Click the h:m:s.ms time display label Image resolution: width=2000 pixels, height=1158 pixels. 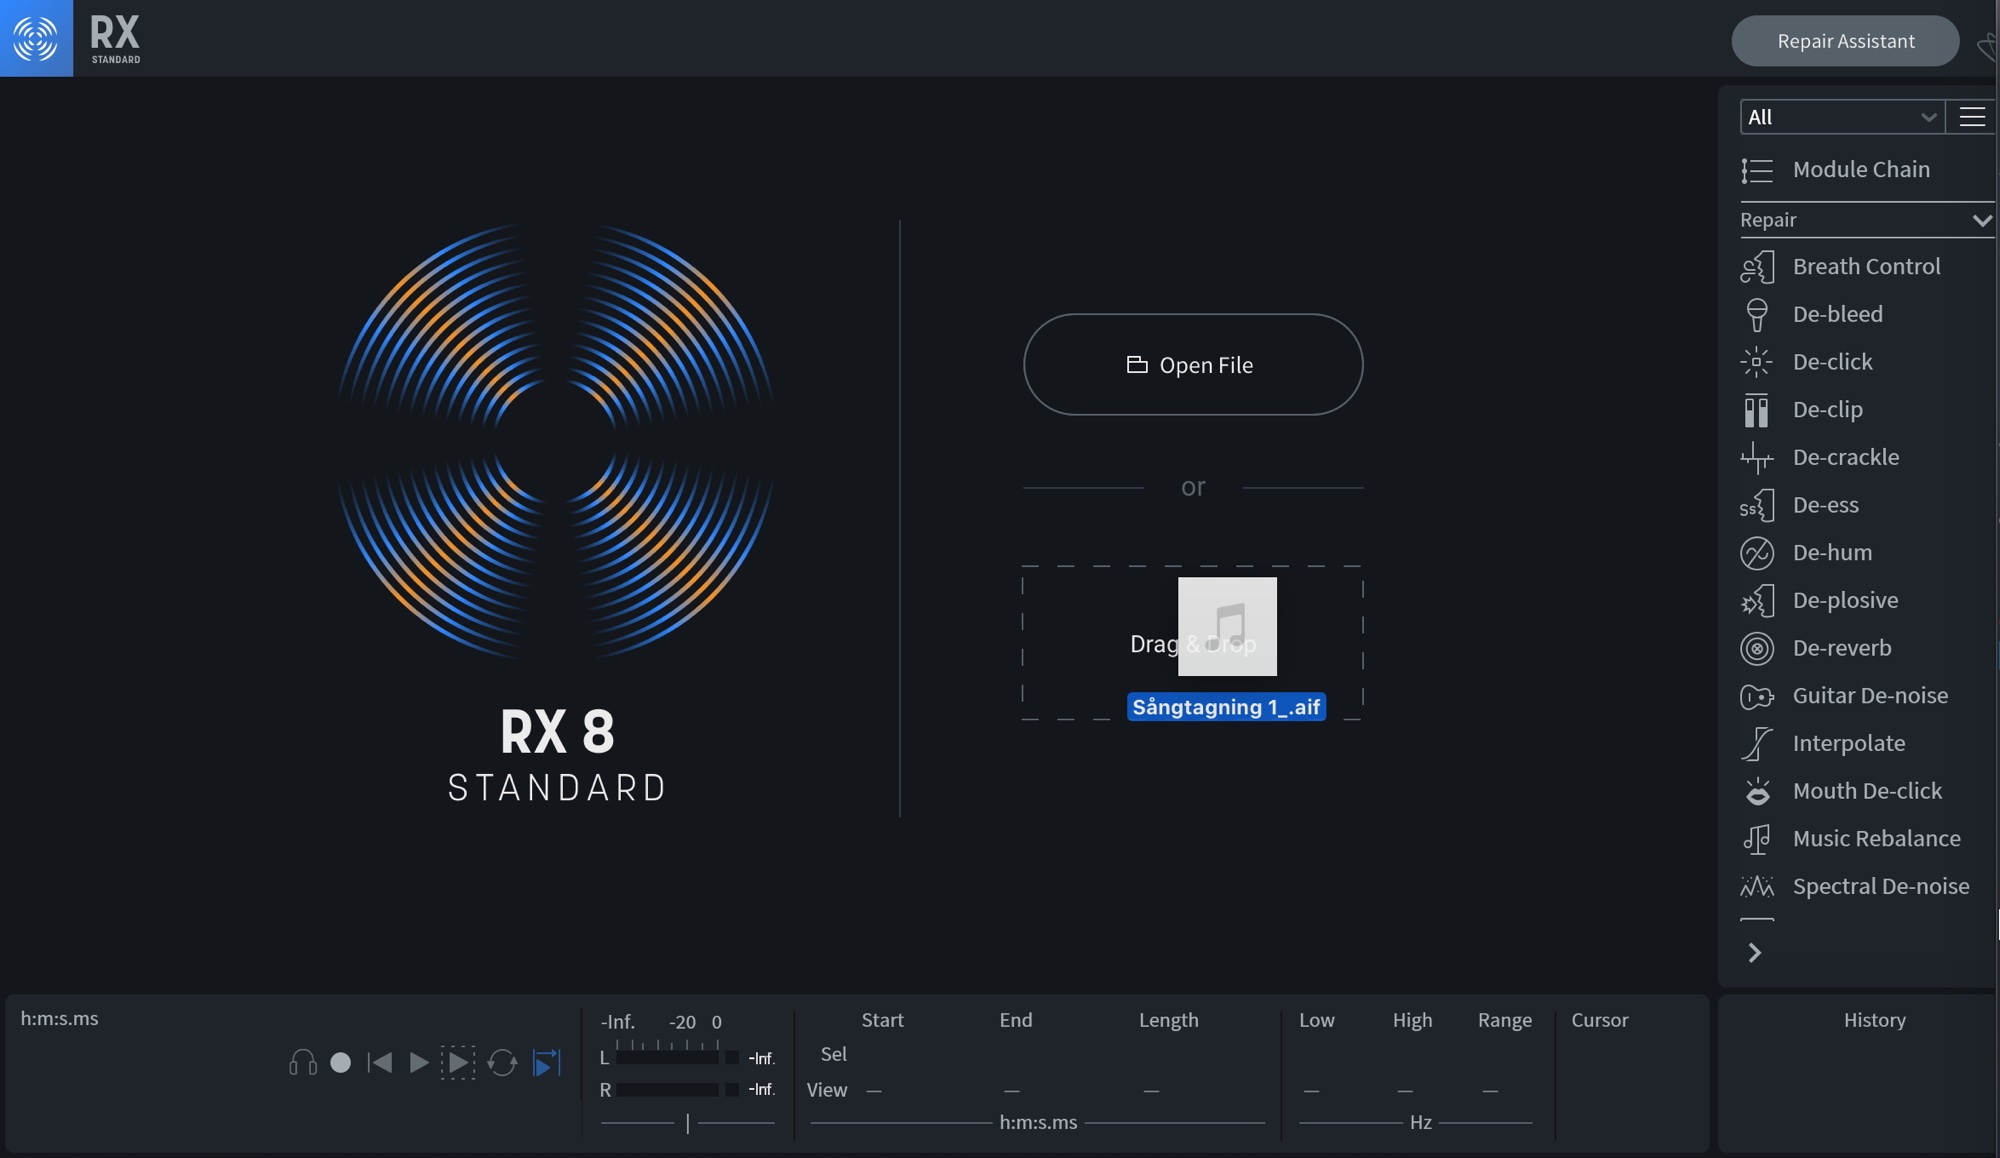(x=60, y=1019)
